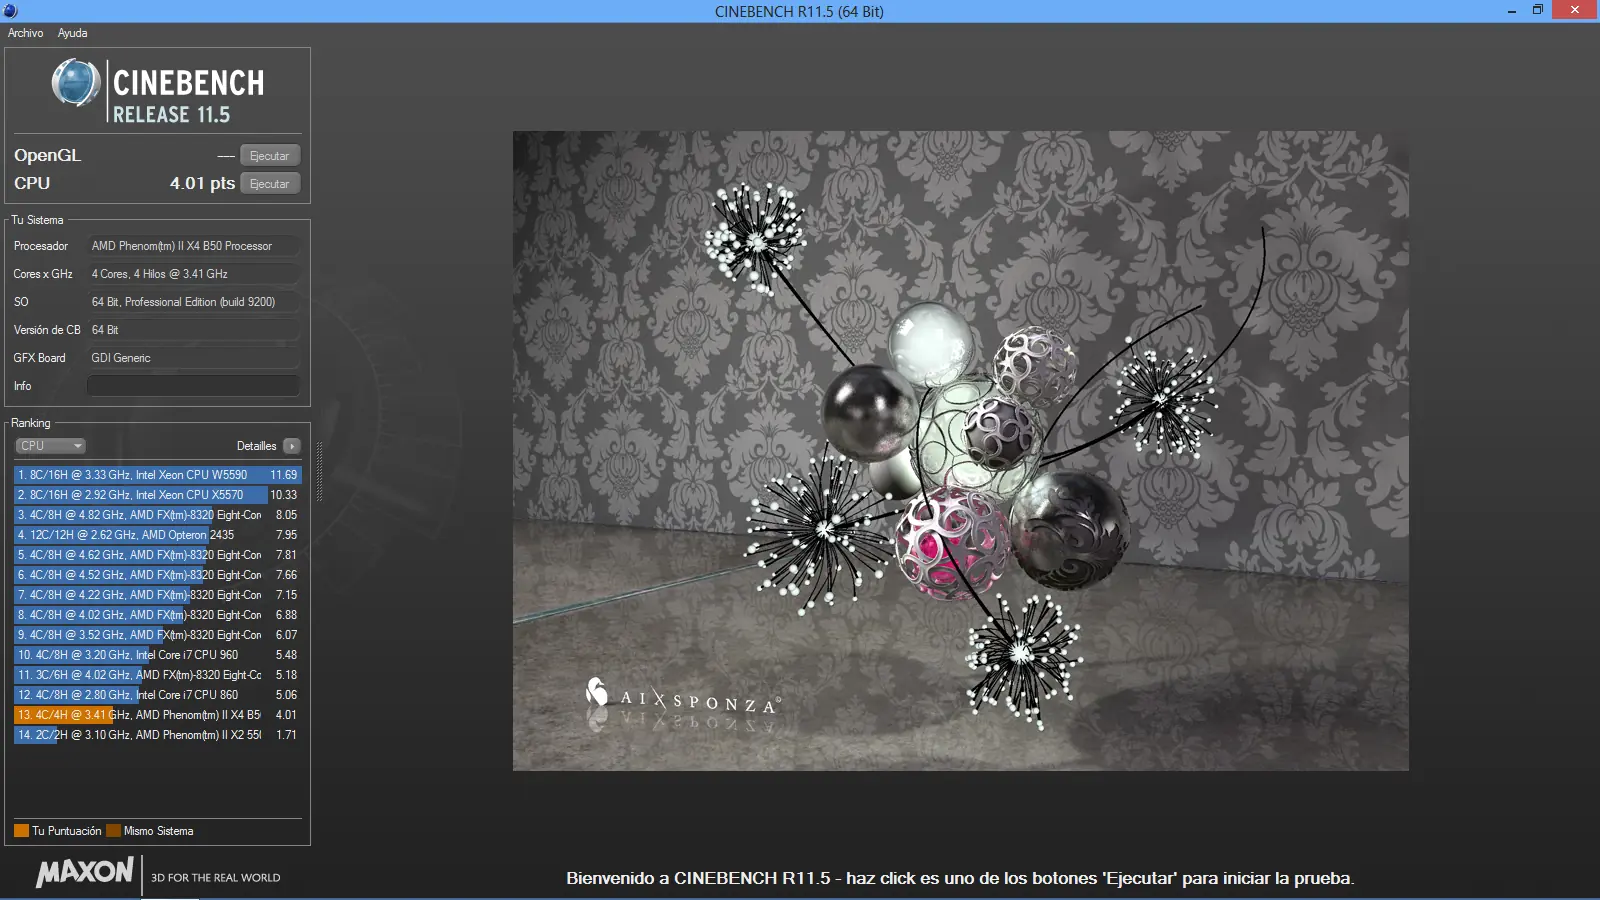Image resolution: width=1600 pixels, height=900 pixels.
Task: Click the SO field 64 Bit Professional Edition
Action: (194, 302)
